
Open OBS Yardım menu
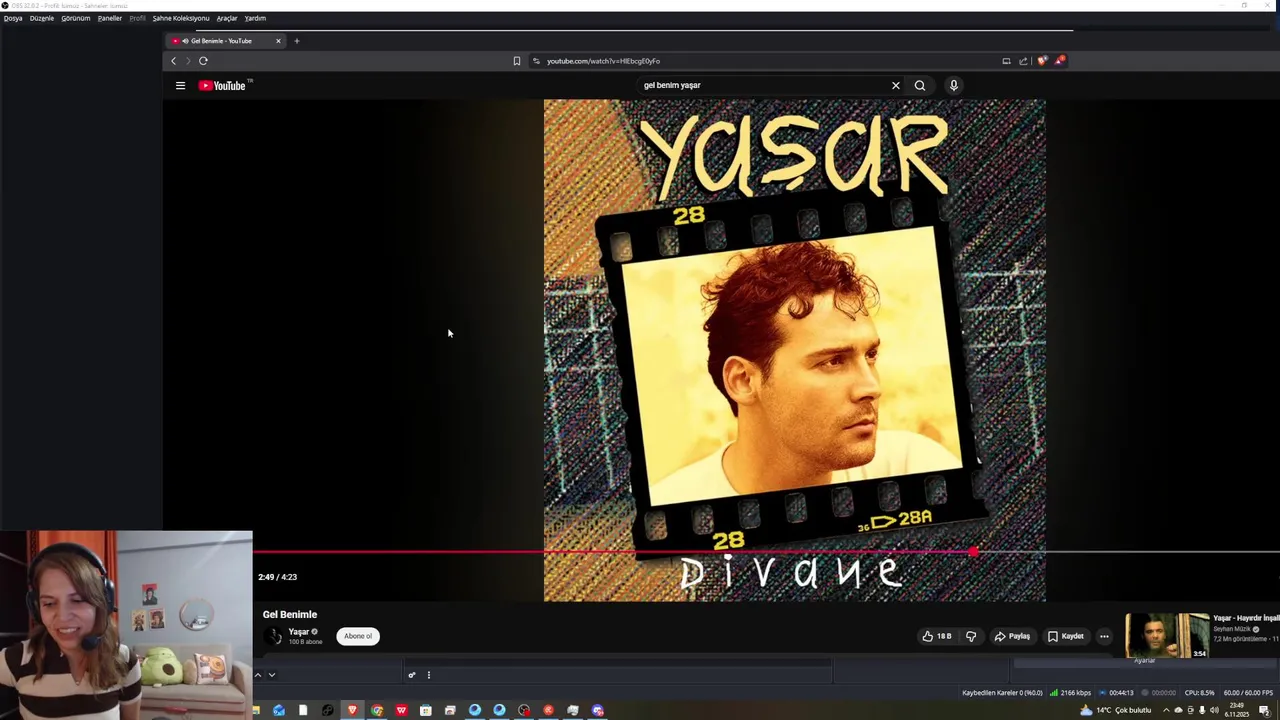pos(255,18)
